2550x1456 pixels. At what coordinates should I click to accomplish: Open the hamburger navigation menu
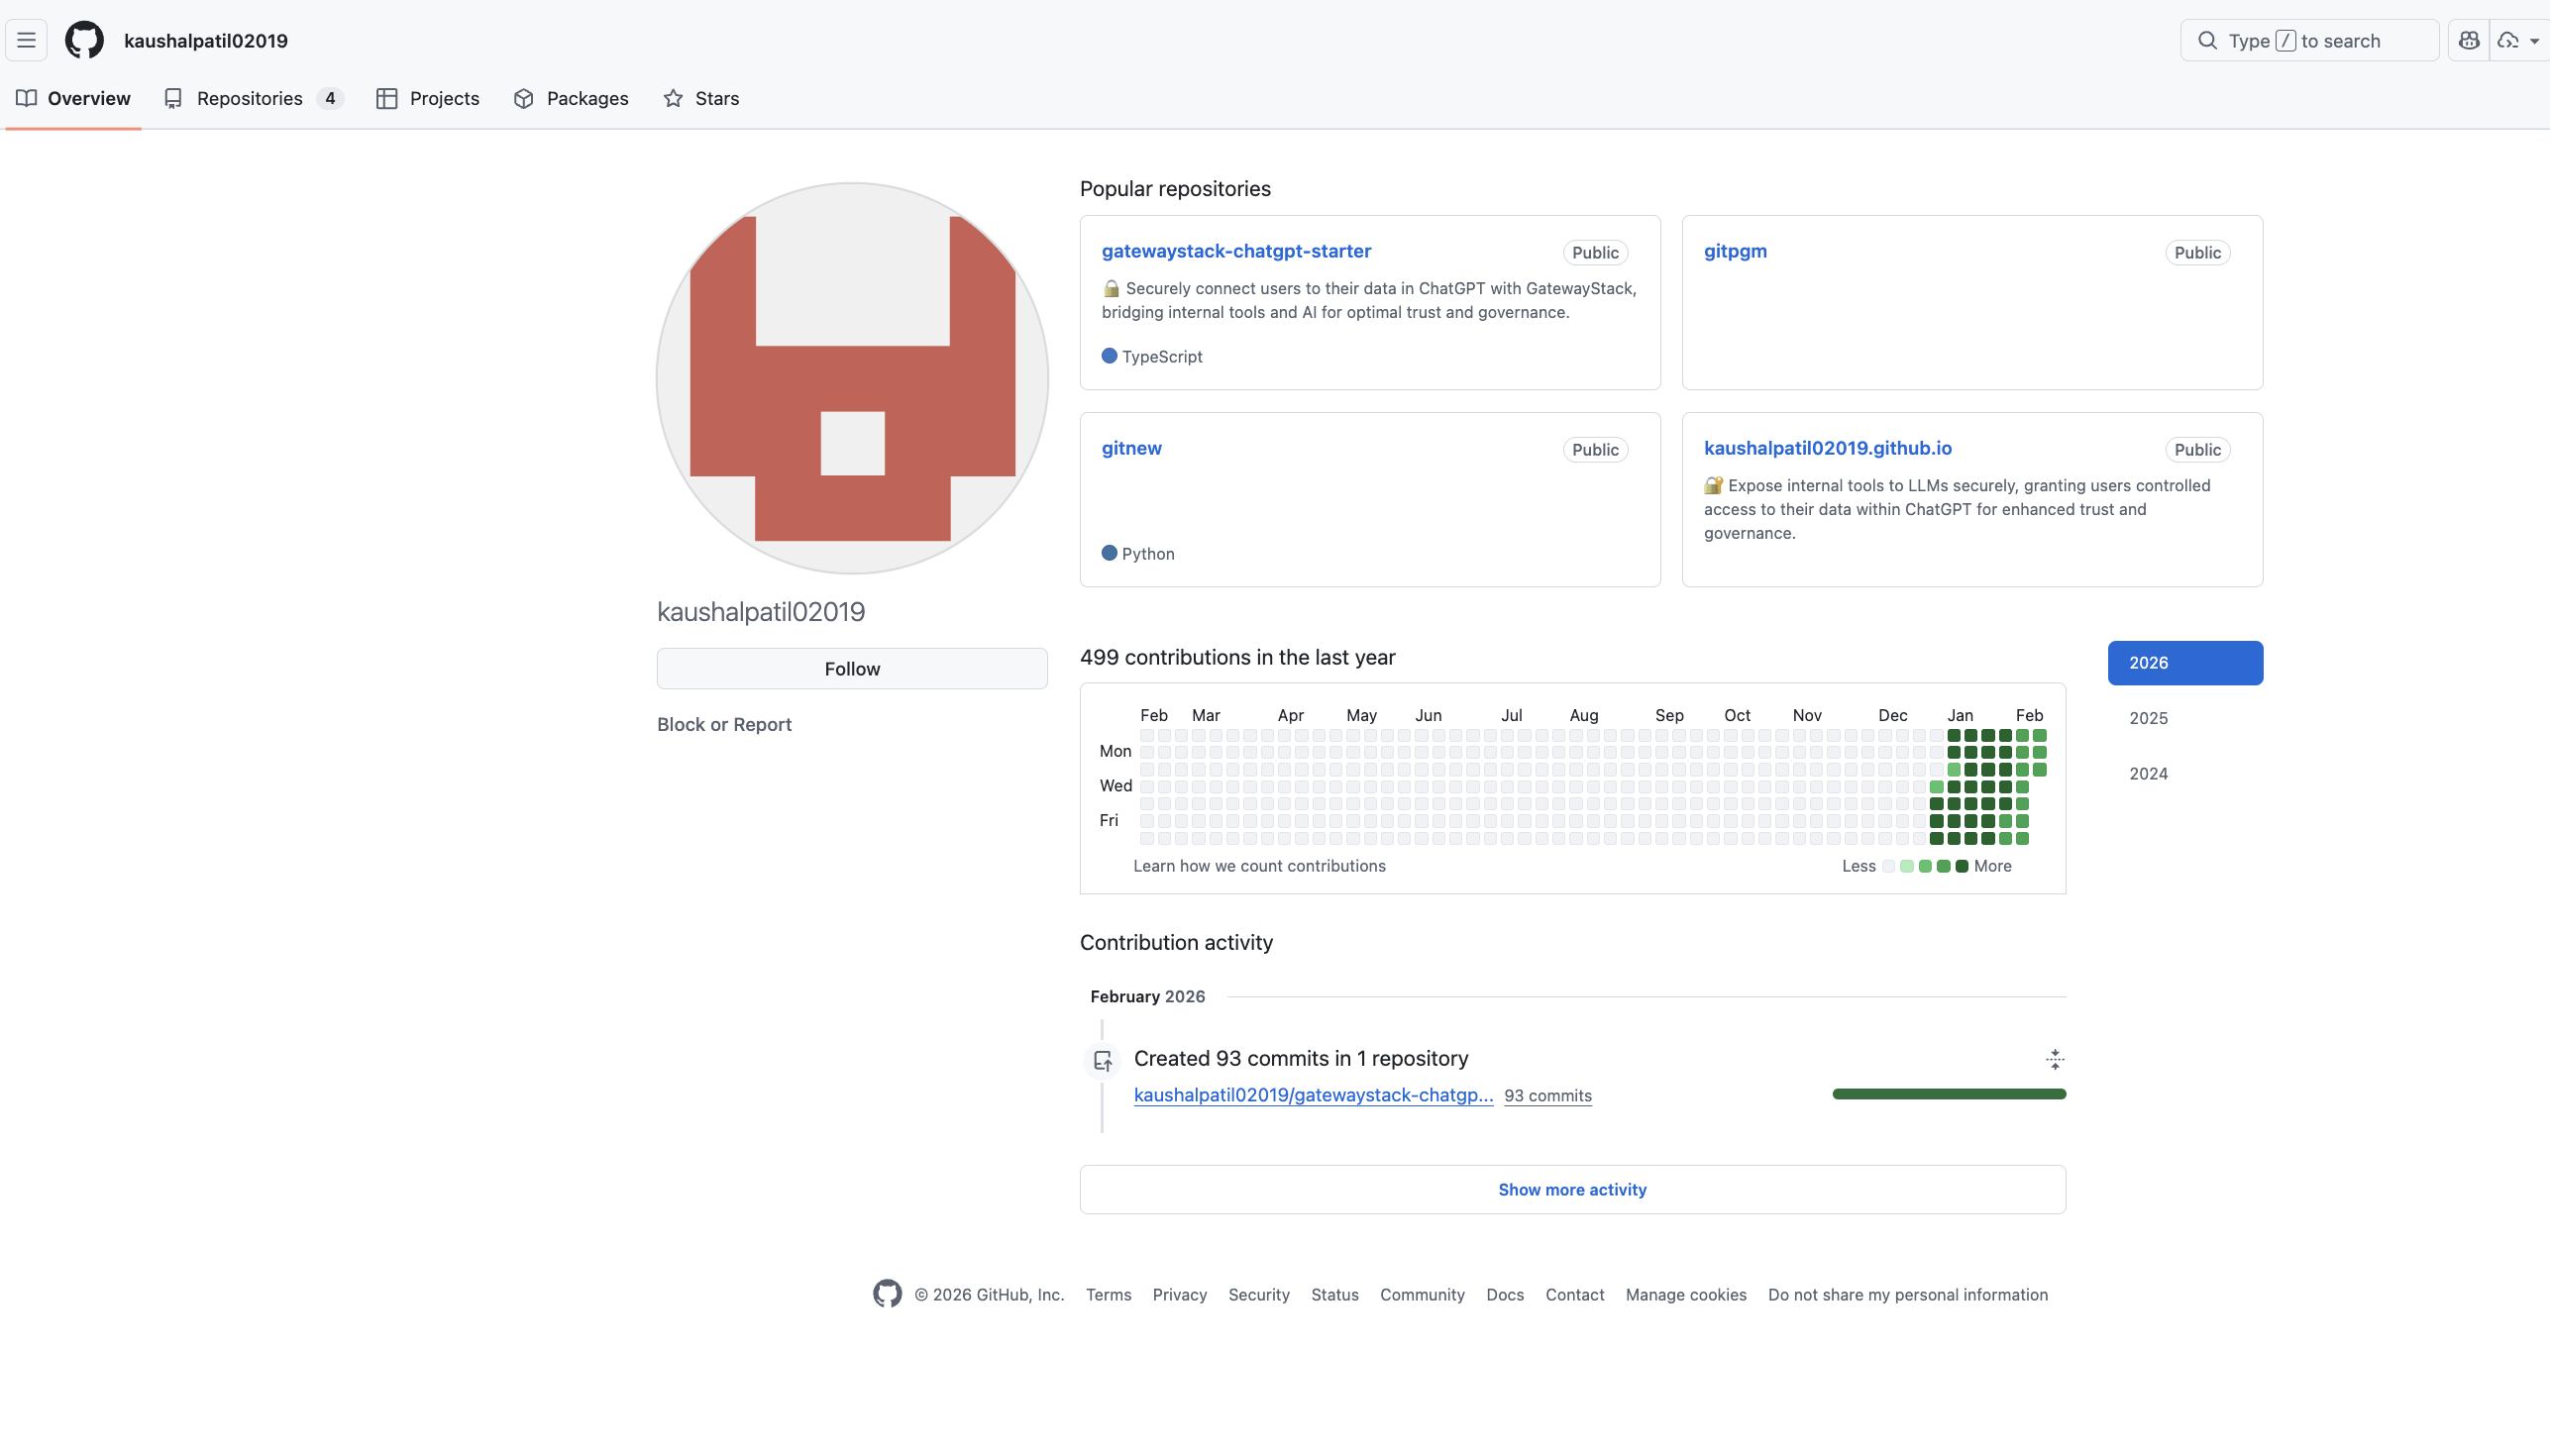coord(26,40)
